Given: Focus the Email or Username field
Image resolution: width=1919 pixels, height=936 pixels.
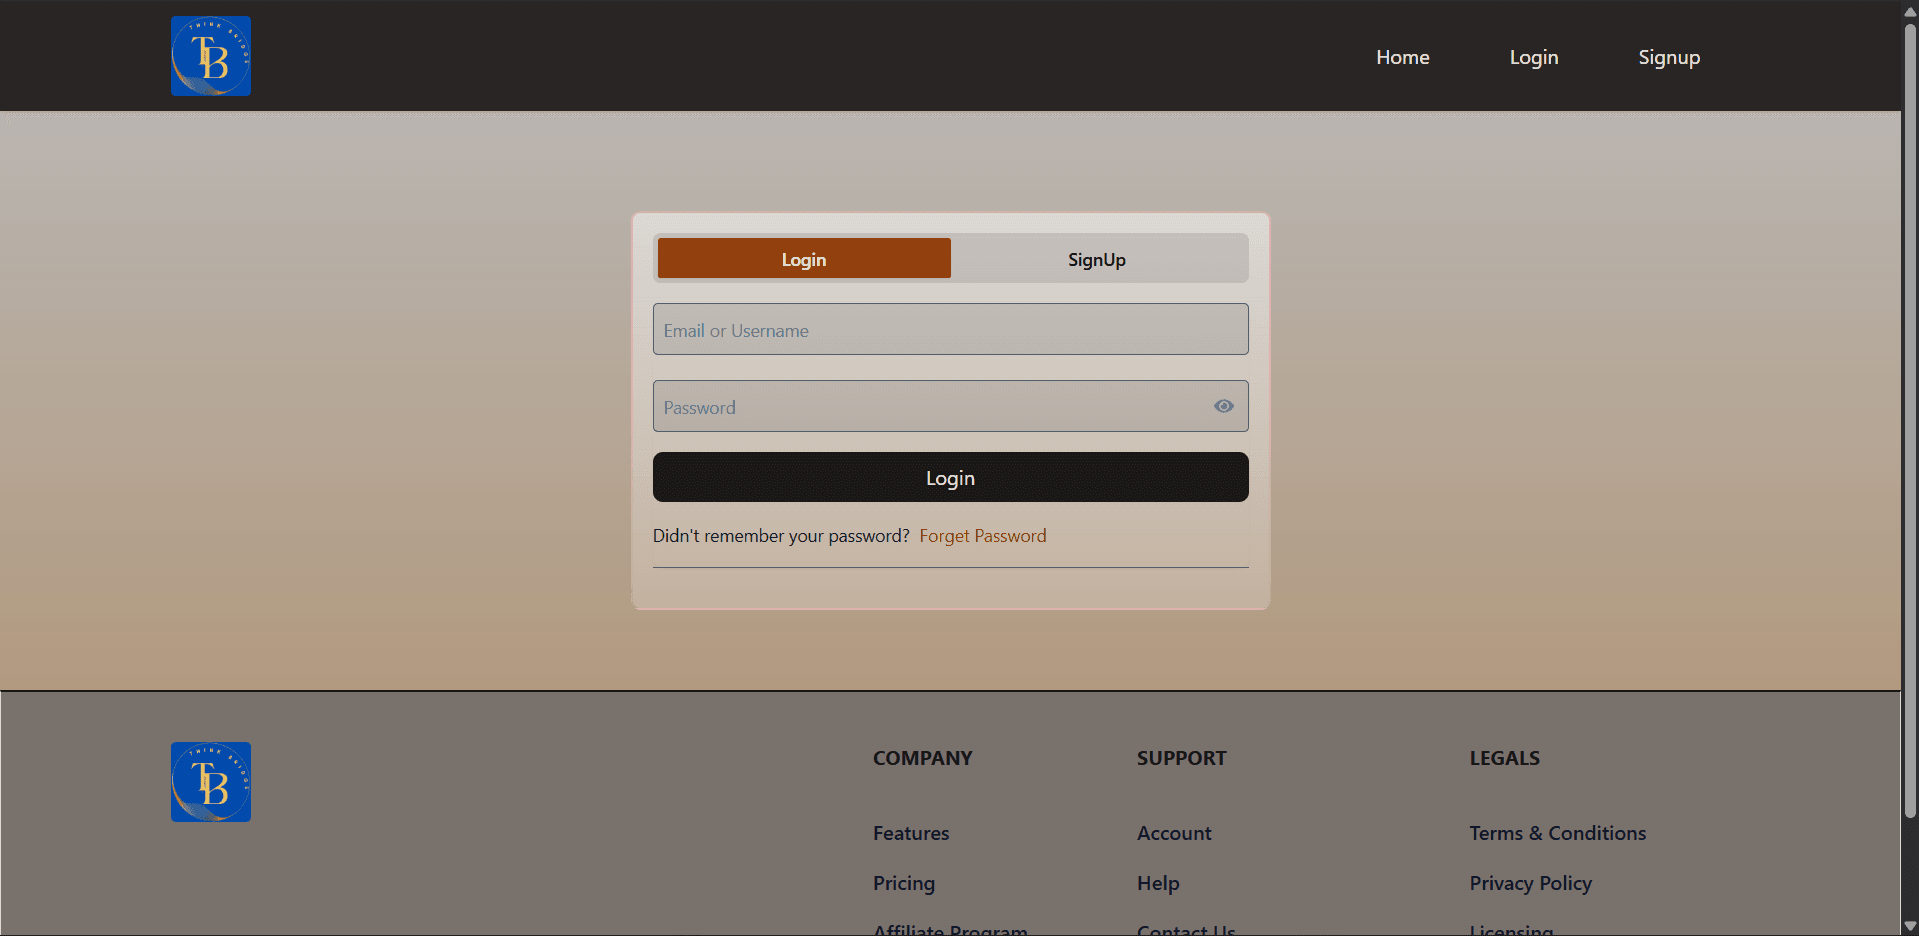Looking at the screenshot, I should point(950,330).
